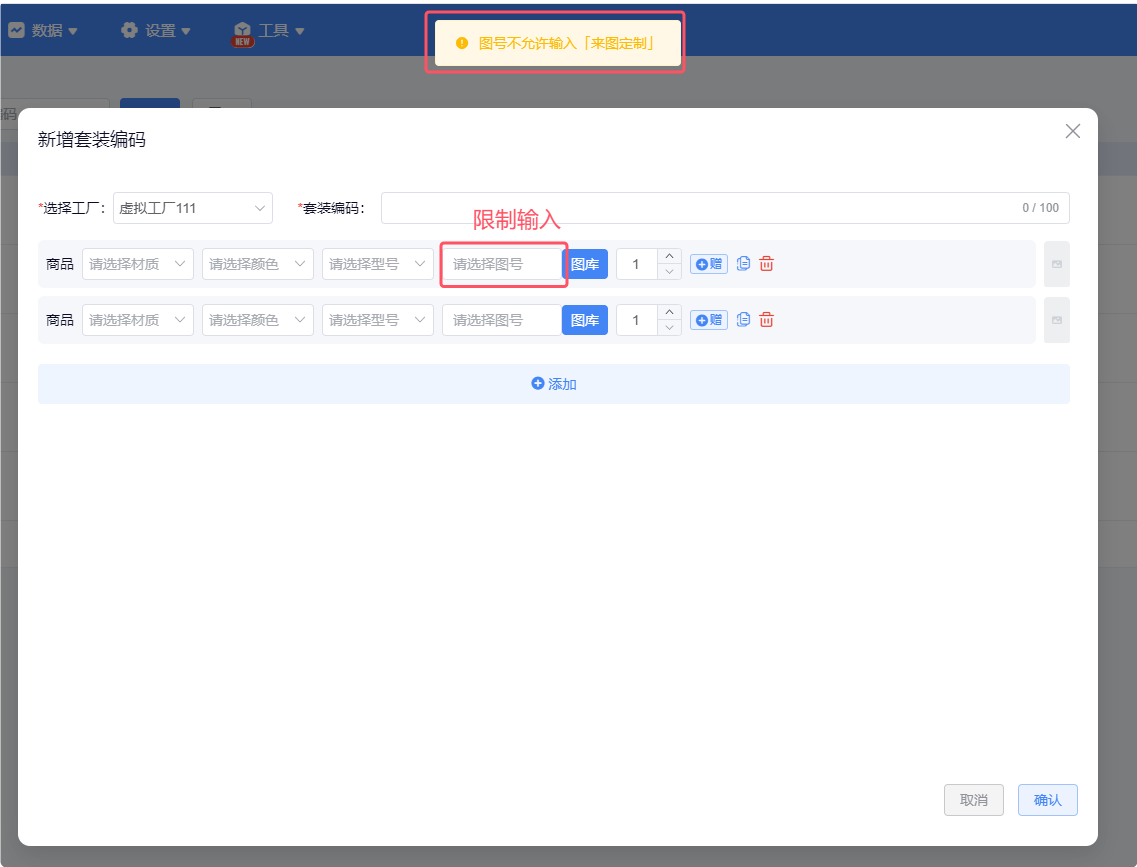This screenshot has height=867, width=1137.
Task: Click image thumbnail of first 商品 row
Action: pyautogui.click(x=1057, y=264)
